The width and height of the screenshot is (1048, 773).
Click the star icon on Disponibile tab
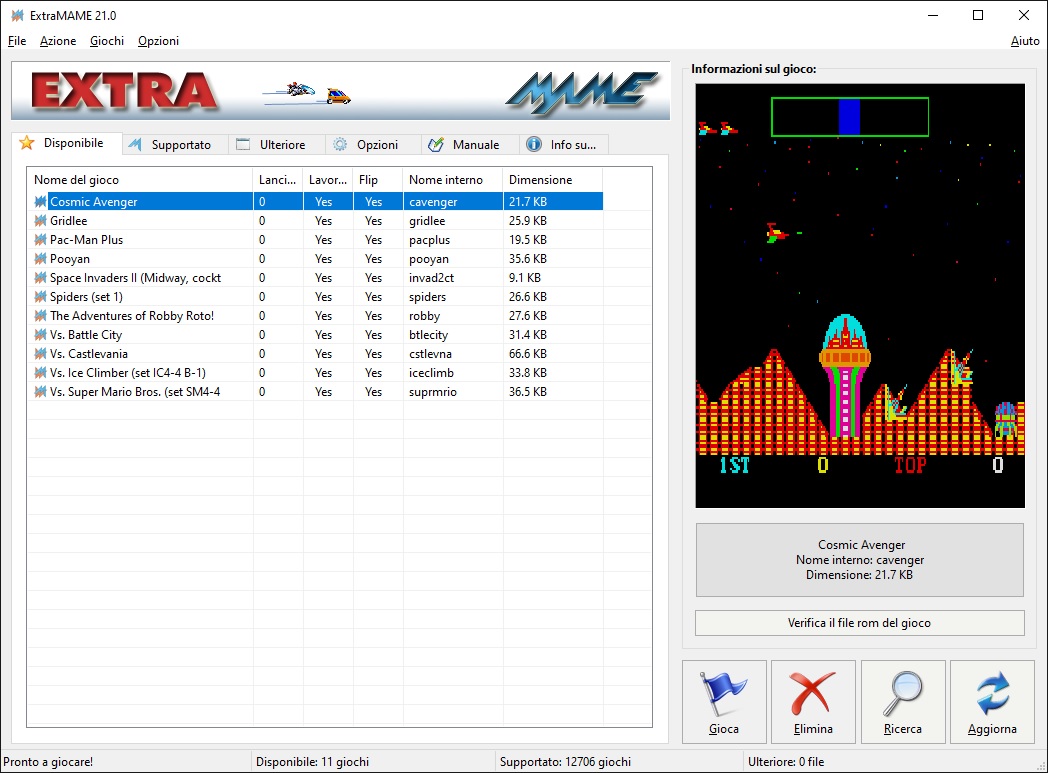[x=27, y=142]
